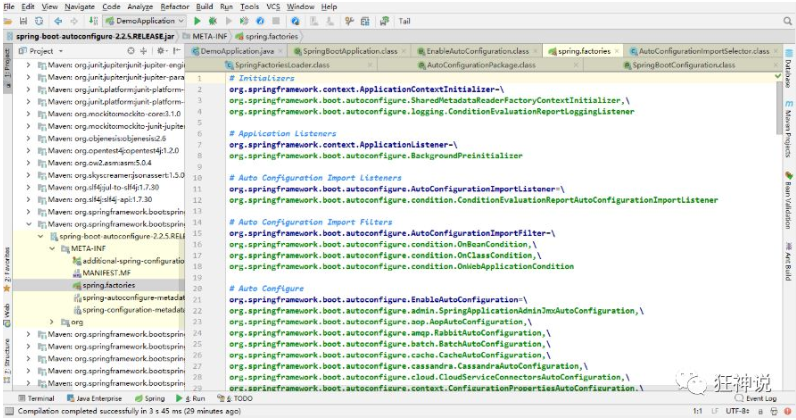Viewport: 796px width, 420px height.
Task: Collapse the META-INF folder in tree
Action: point(52,248)
